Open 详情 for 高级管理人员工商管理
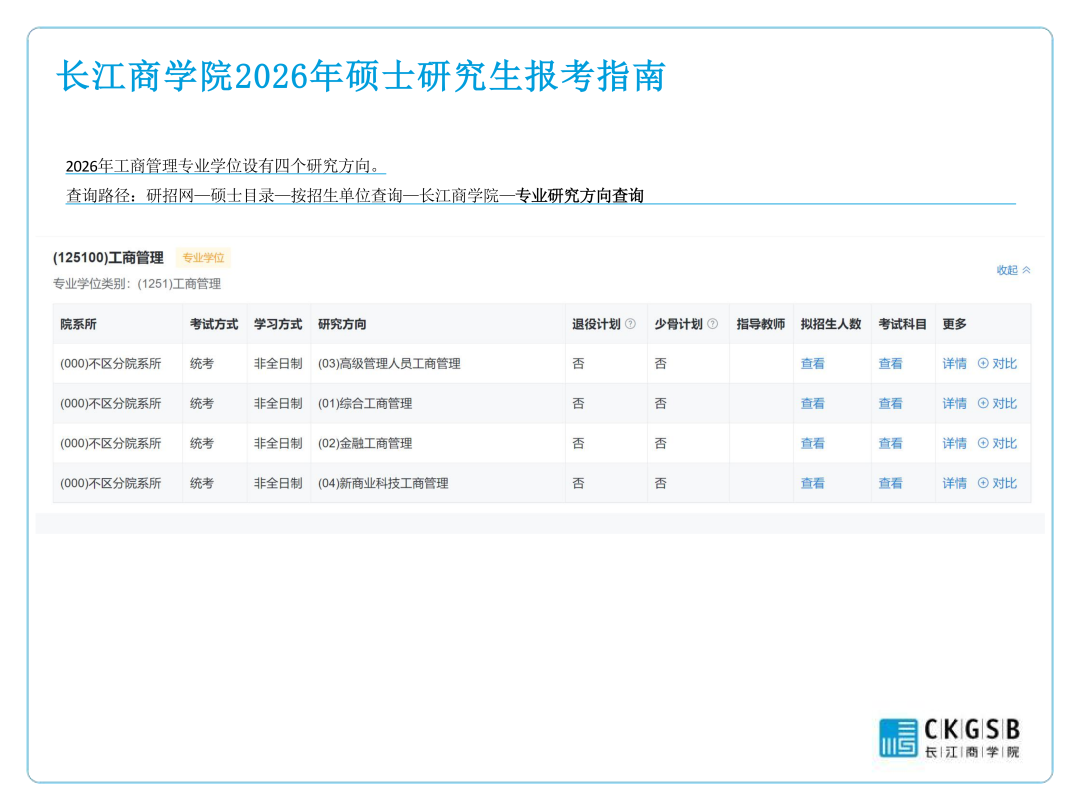The width and height of the screenshot is (1080, 810). pos(954,364)
